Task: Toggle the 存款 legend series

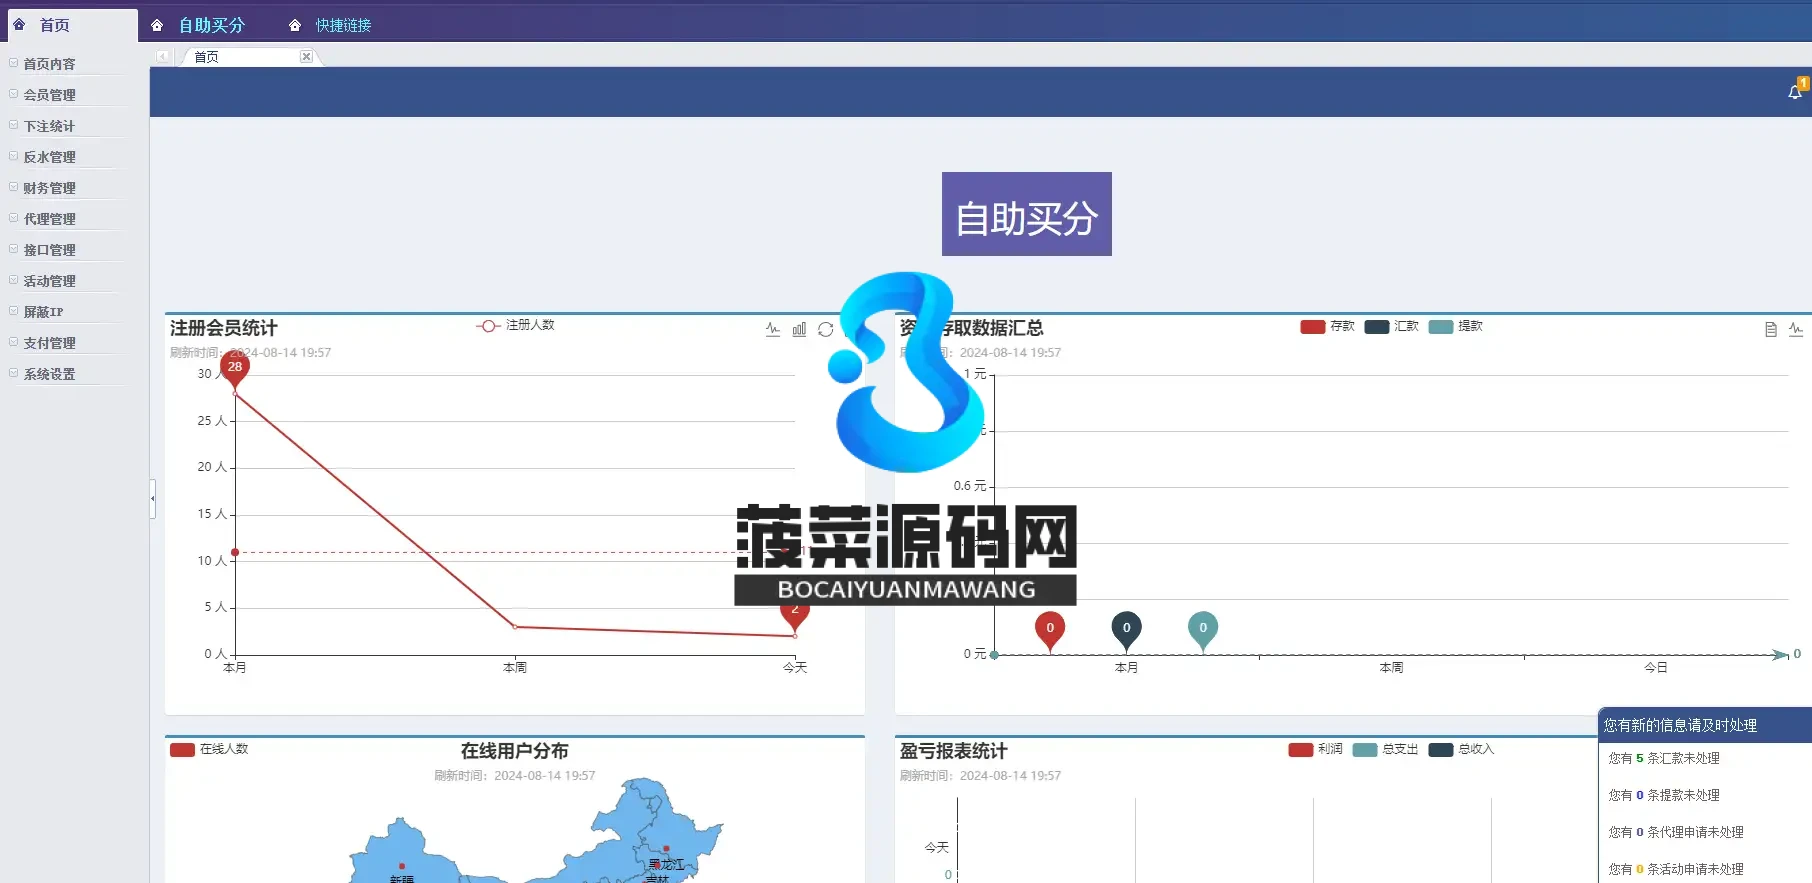Action: coord(1327,326)
